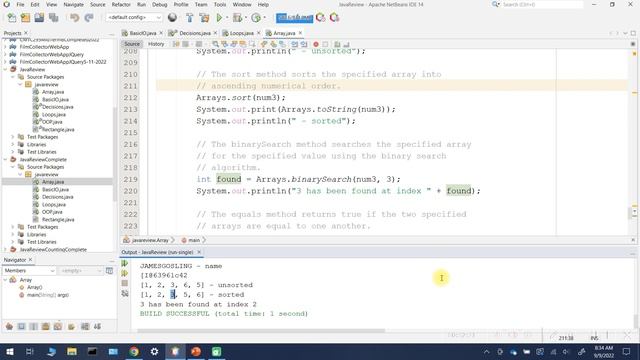Click the Profile Project toolbar icon
Viewport: 640px width, 360px height.
[x=256, y=18]
